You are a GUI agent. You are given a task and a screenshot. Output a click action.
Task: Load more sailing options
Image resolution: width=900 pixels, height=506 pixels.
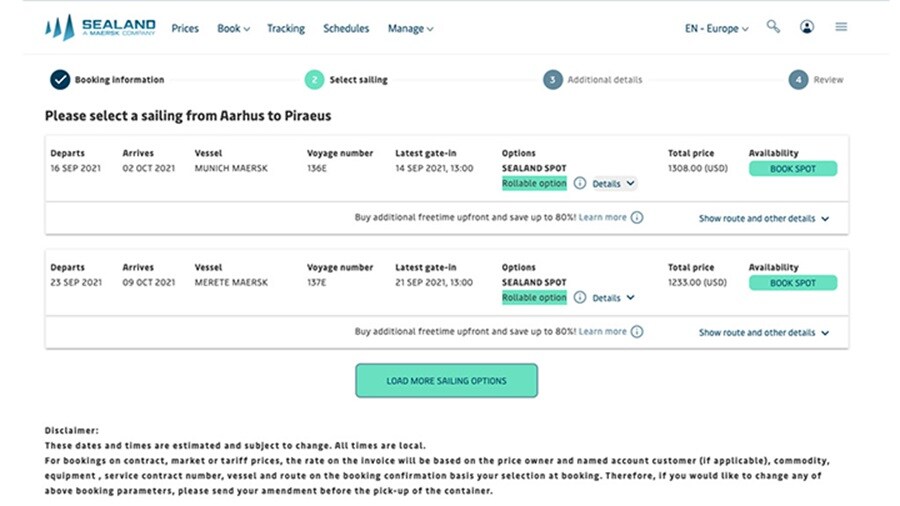tap(446, 381)
